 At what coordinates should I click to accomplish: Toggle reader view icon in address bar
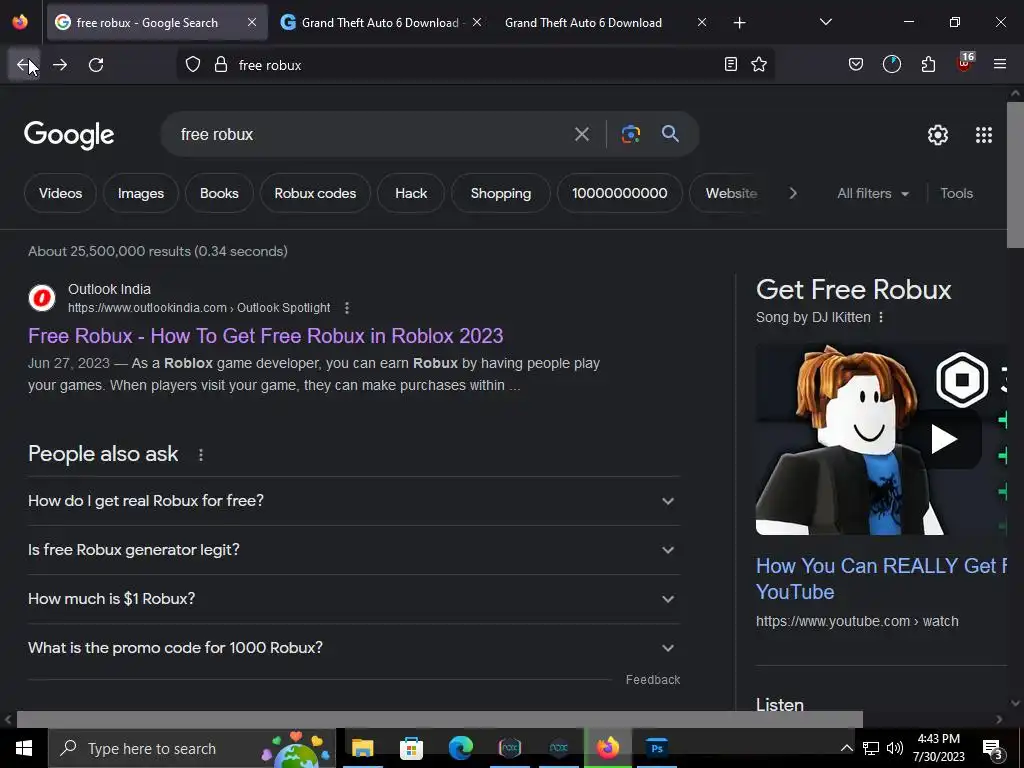[x=731, y=64]
